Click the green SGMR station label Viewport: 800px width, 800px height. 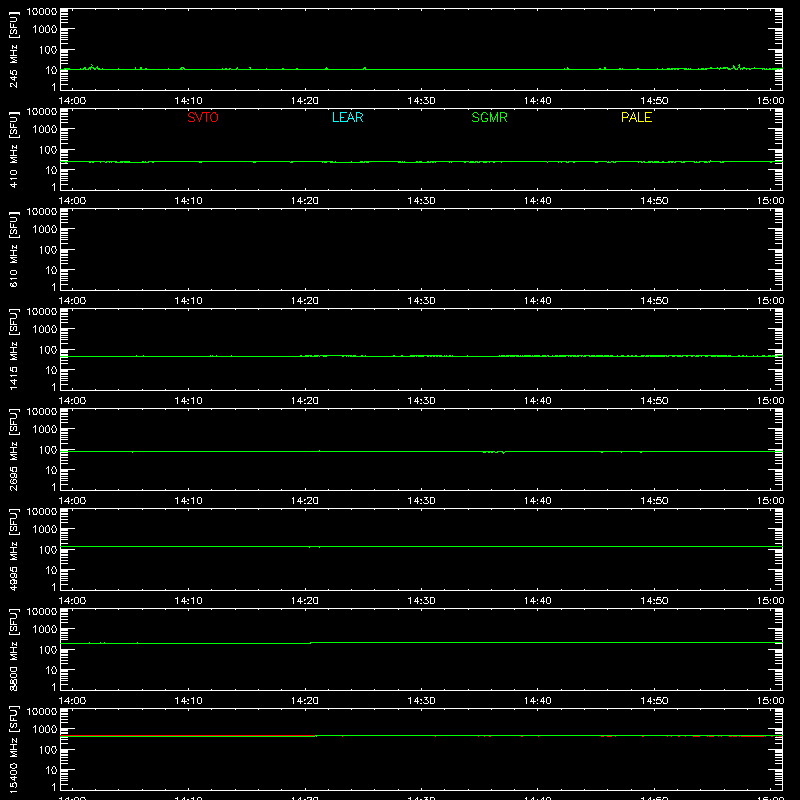(x=489, y=117)
